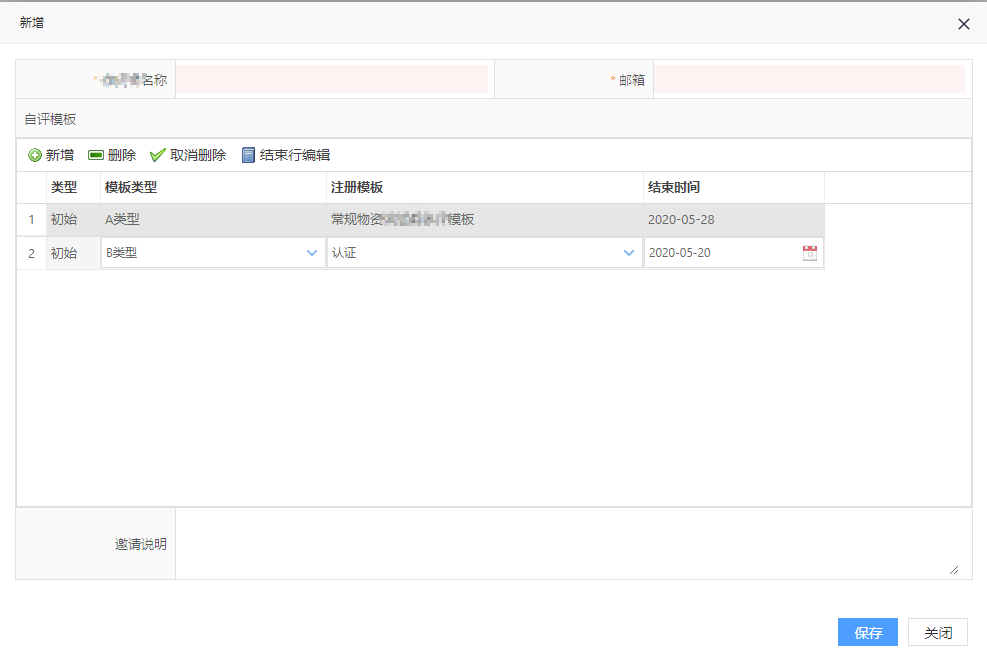Click the 保存 save button
The image size is (987, 656).
866,632
